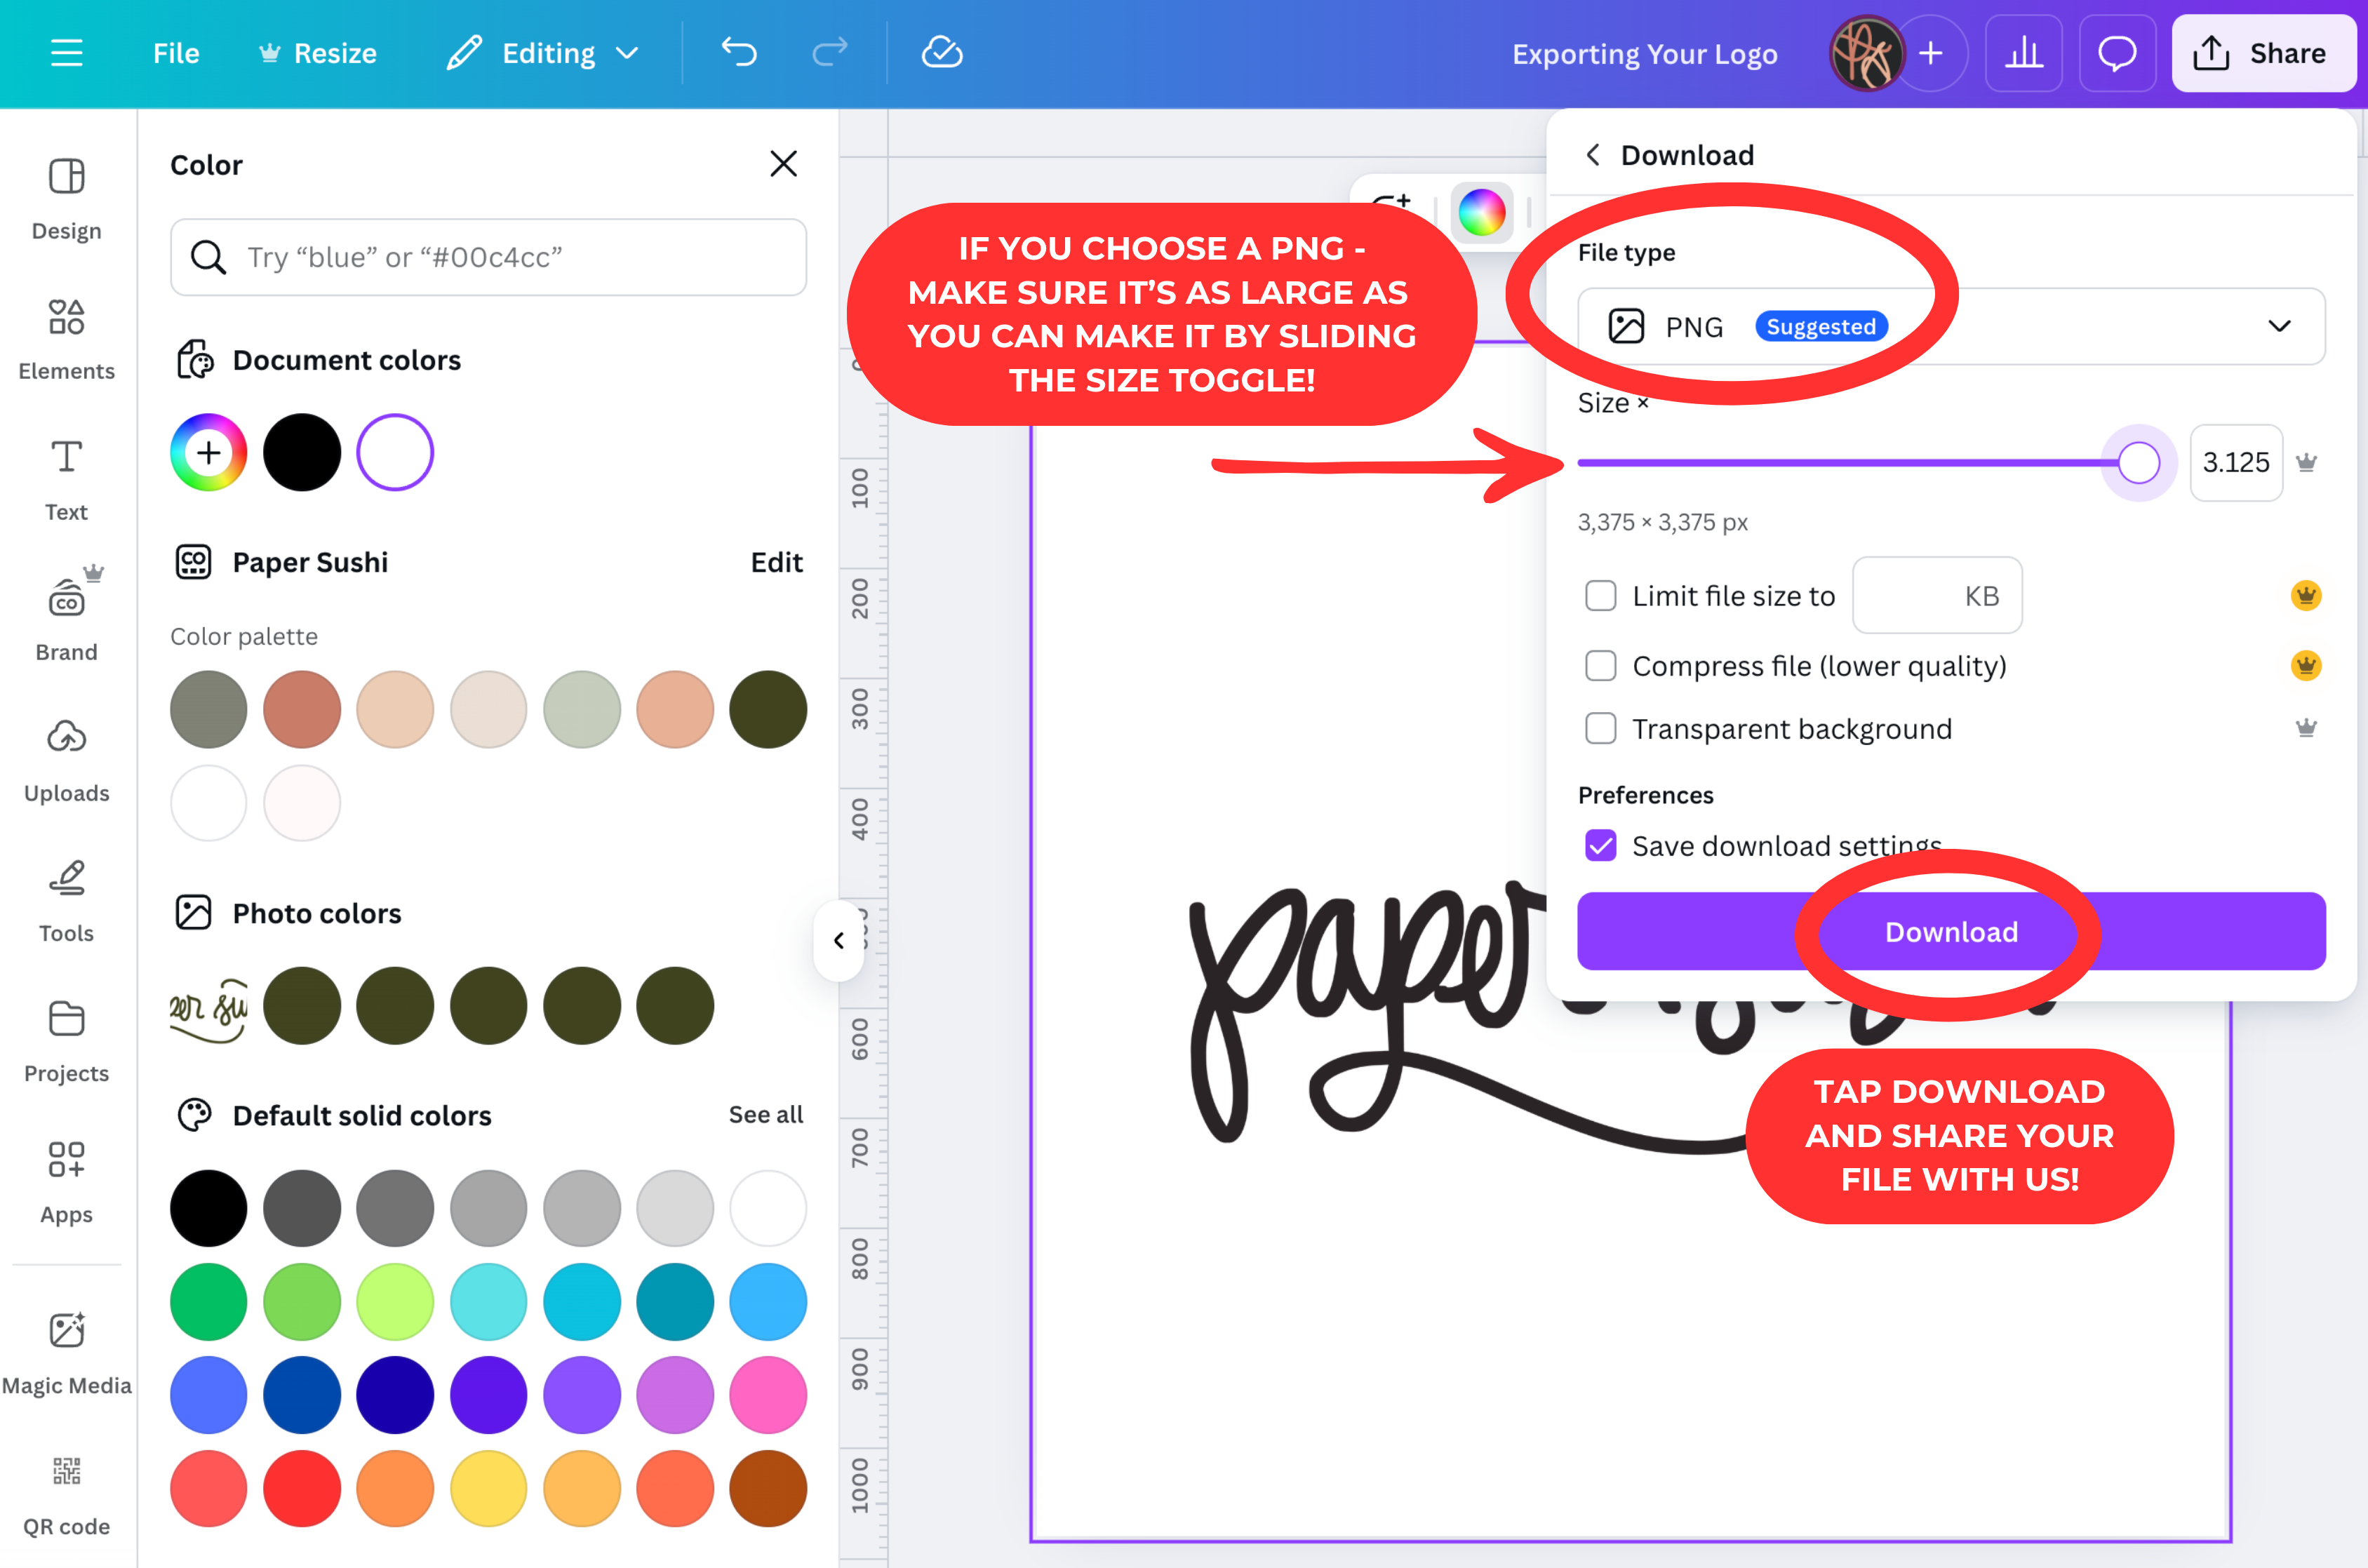
Task: Enable Transparent background checkbox
Action: 1600,728
